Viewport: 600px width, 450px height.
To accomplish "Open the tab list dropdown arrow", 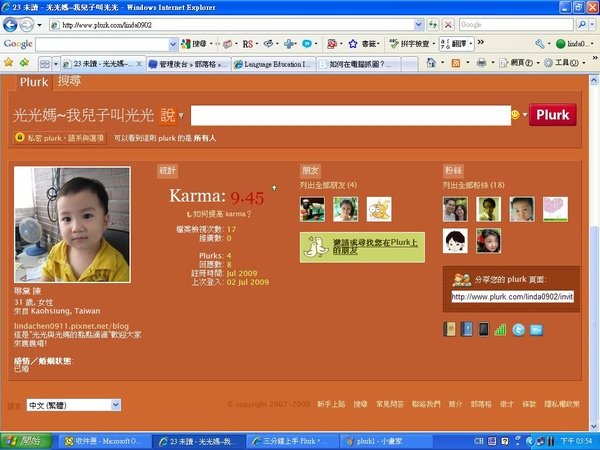I will point(56,64).
